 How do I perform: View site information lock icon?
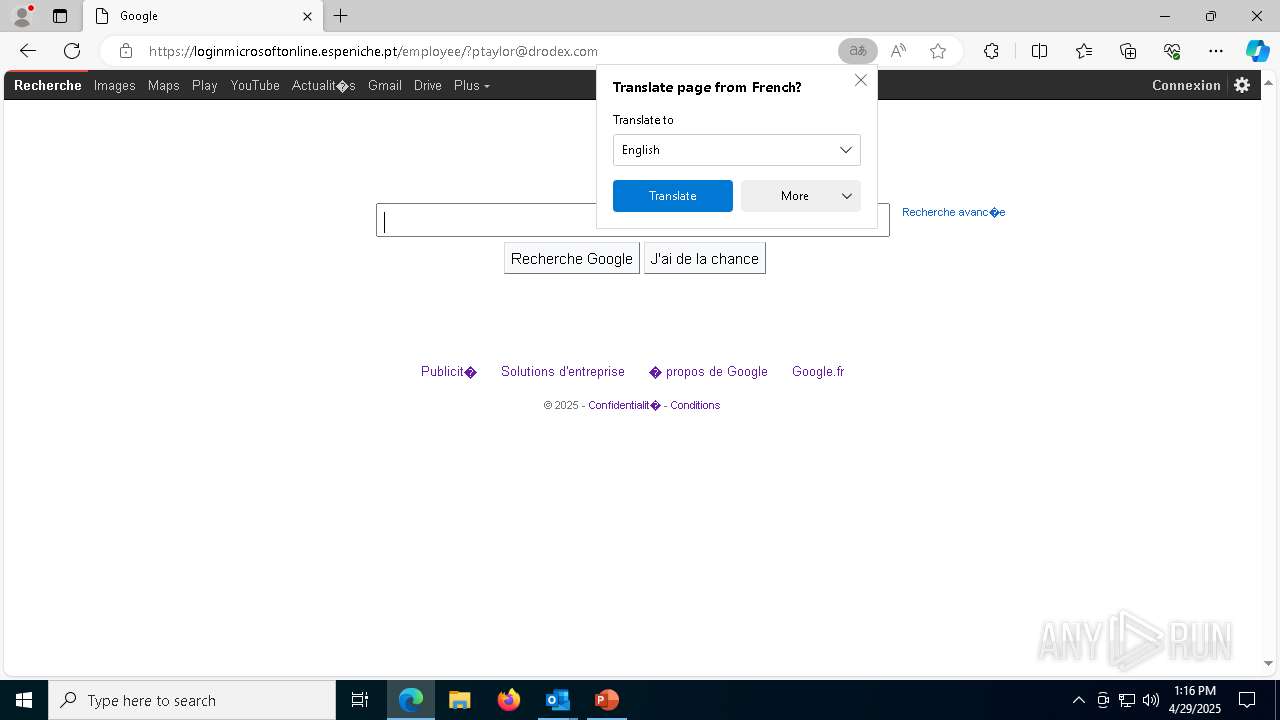click(x=125, y=51)
